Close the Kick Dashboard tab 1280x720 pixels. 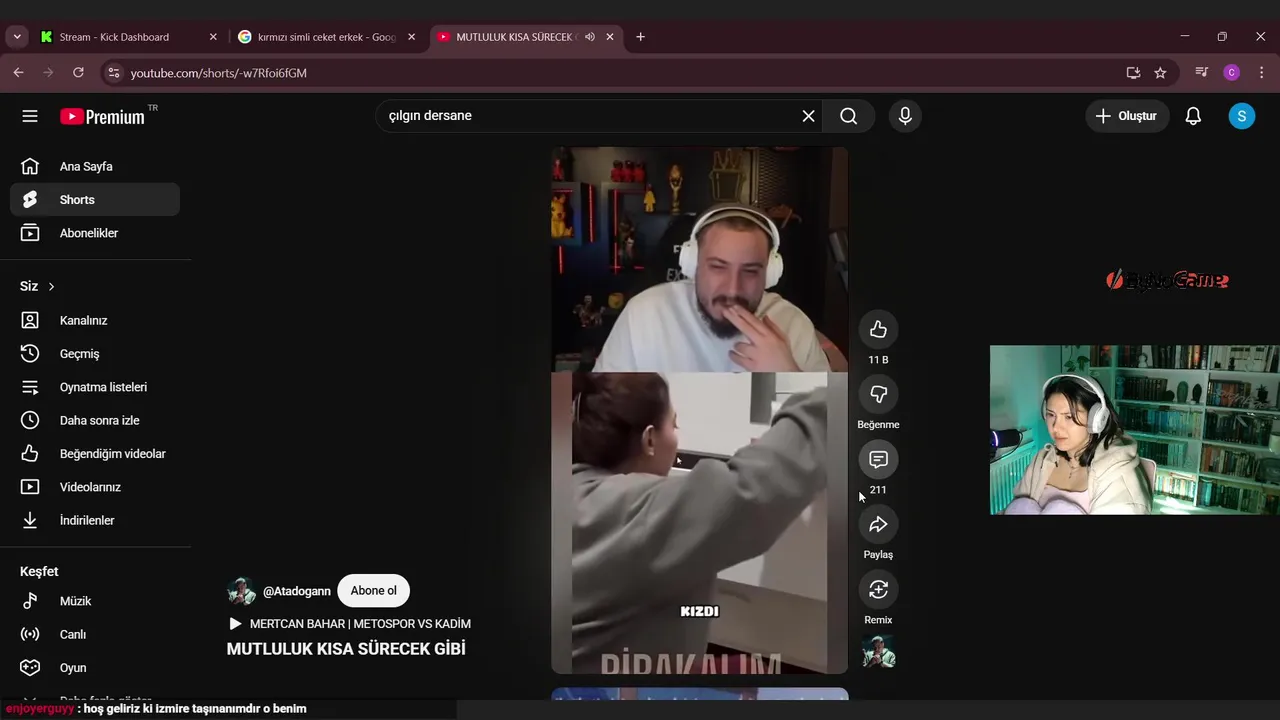[x=213, y=37]
